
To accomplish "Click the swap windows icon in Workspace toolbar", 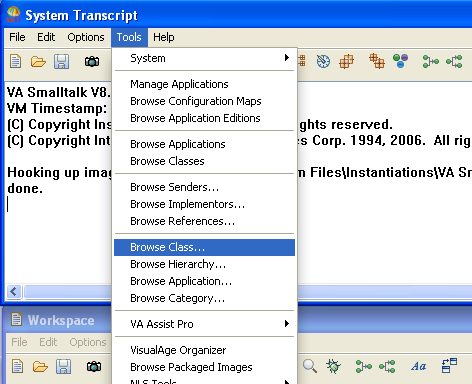I will [x=449, y=366].
